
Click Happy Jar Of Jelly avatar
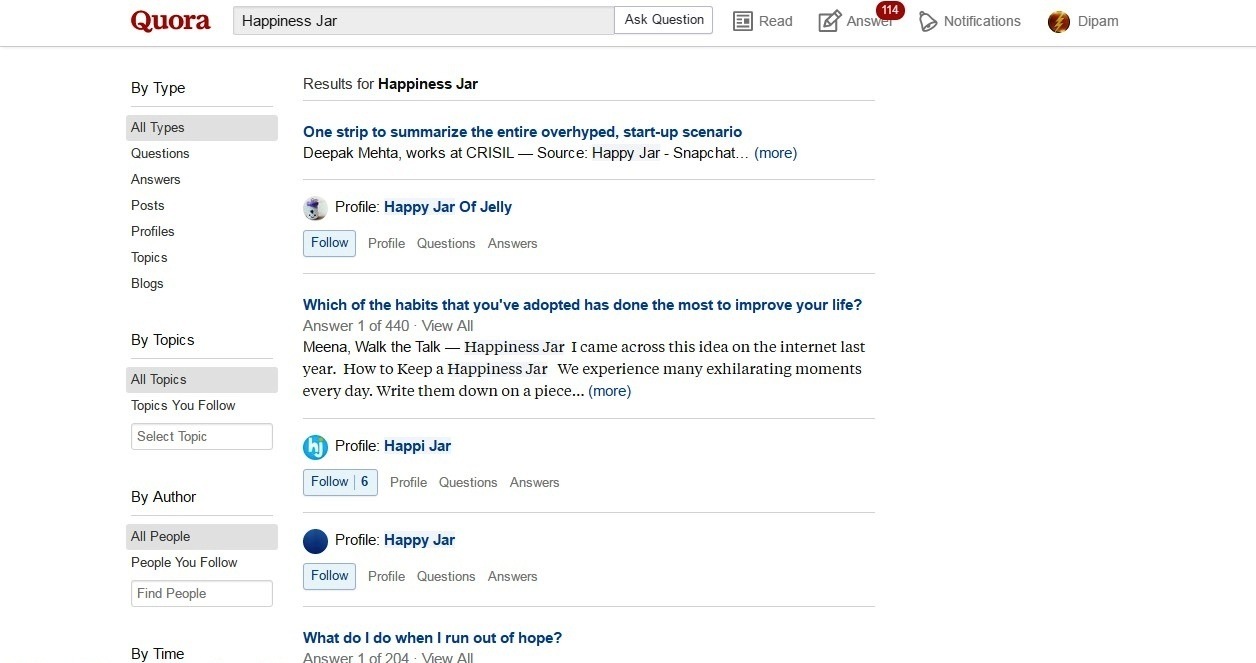pos(315,208)
